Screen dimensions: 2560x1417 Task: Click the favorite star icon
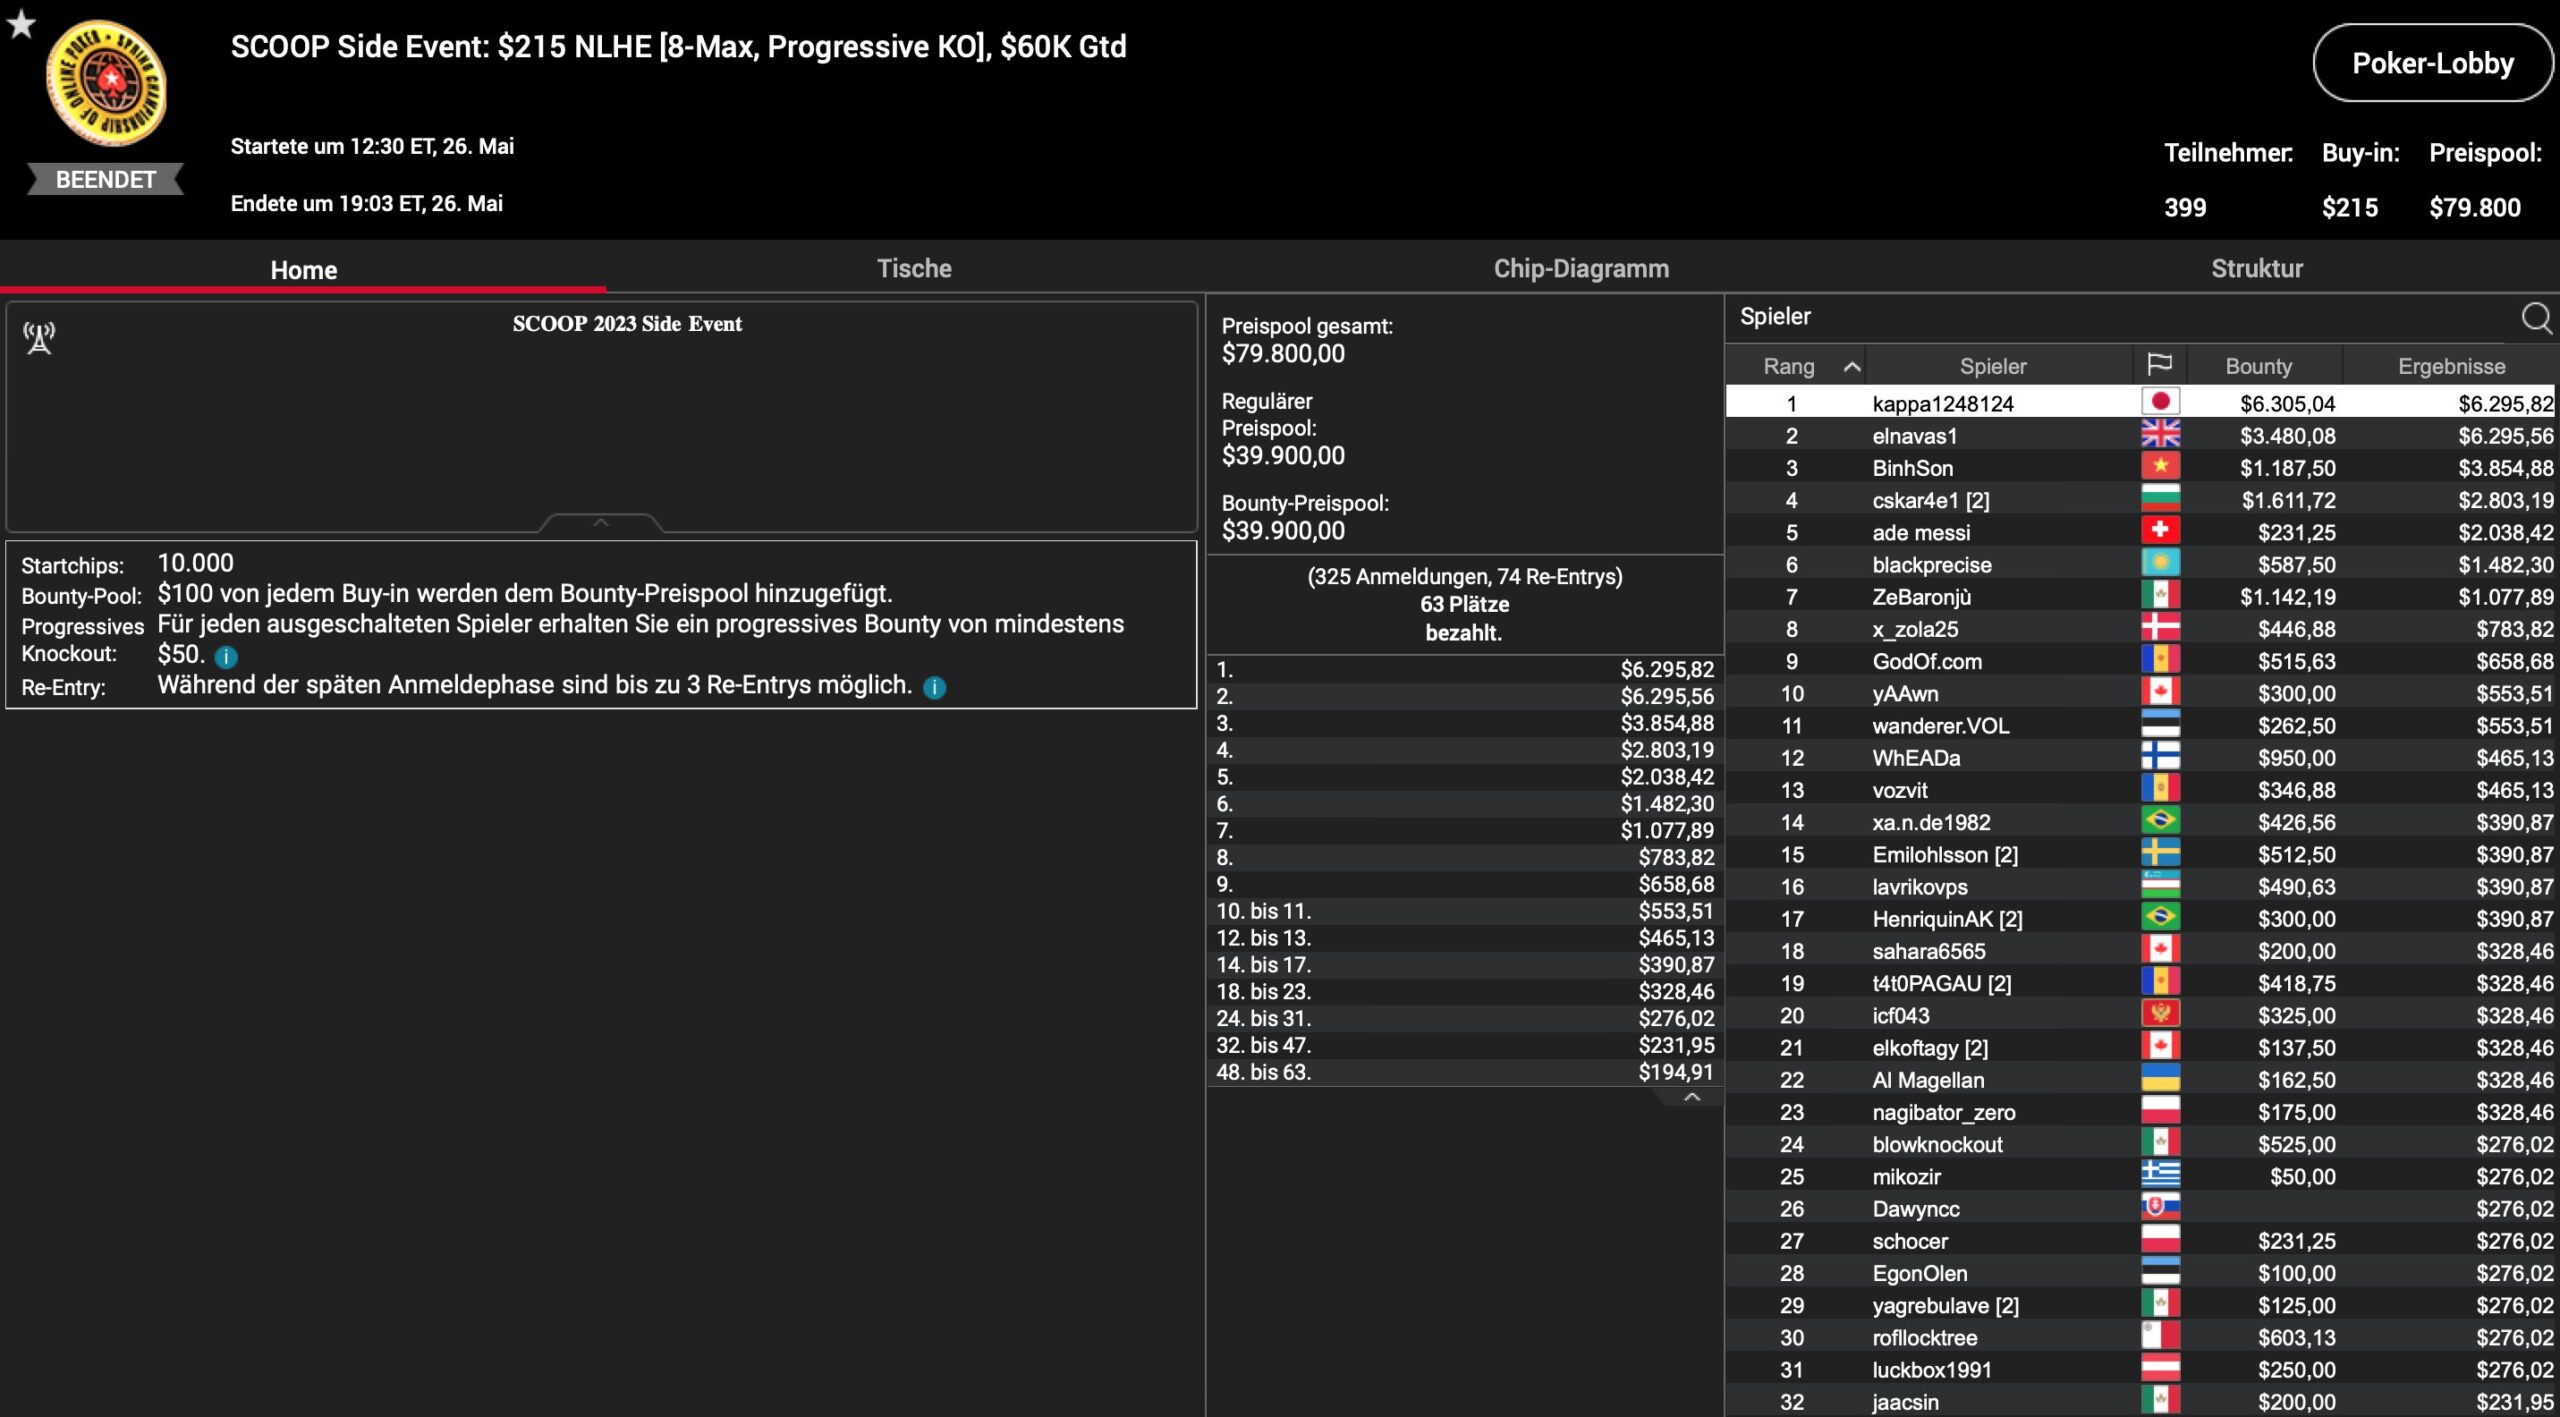[x=21, y=23]
